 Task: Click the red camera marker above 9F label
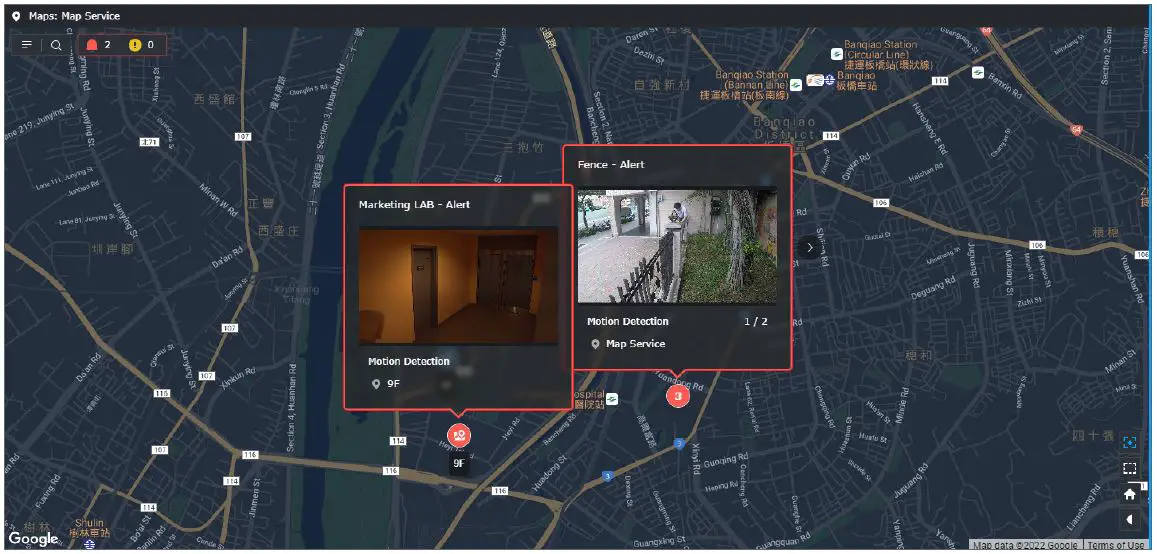(x=459, y=435)
